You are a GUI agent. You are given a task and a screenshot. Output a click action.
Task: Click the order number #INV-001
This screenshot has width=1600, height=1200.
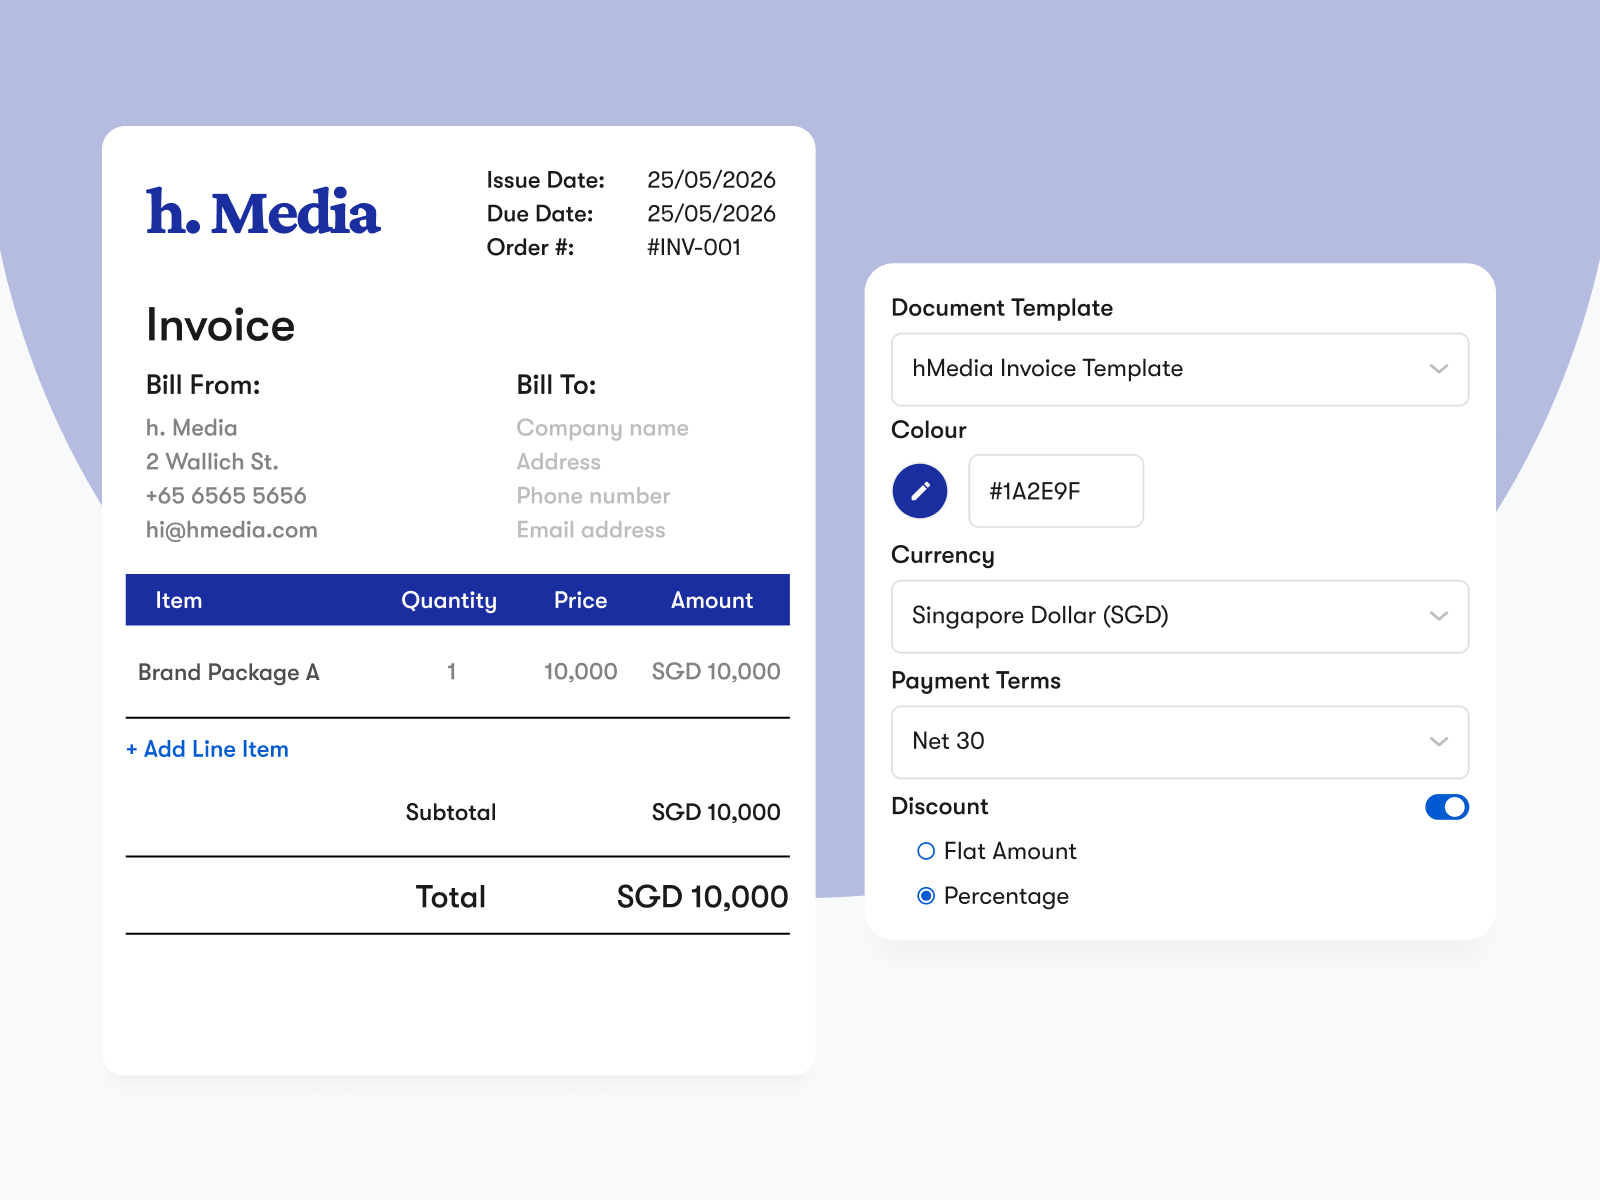coord(694,247)
